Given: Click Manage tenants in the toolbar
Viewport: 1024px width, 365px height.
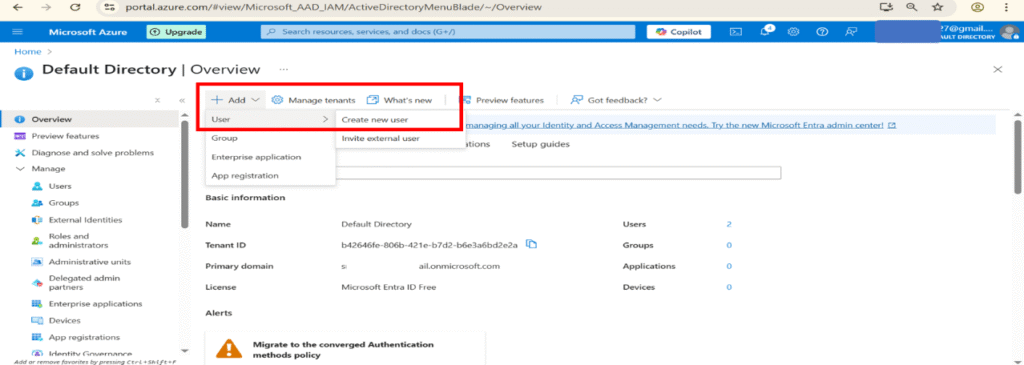Looking at the screenshot, I should pyautogui.click(x=313, y=100).
